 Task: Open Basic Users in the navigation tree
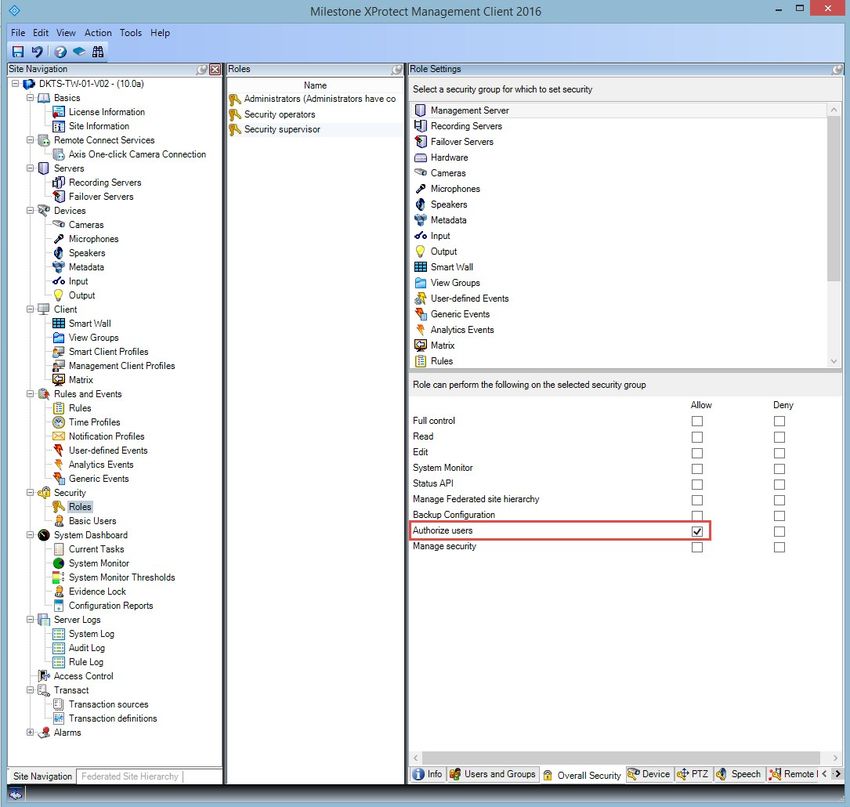[92, 521]
